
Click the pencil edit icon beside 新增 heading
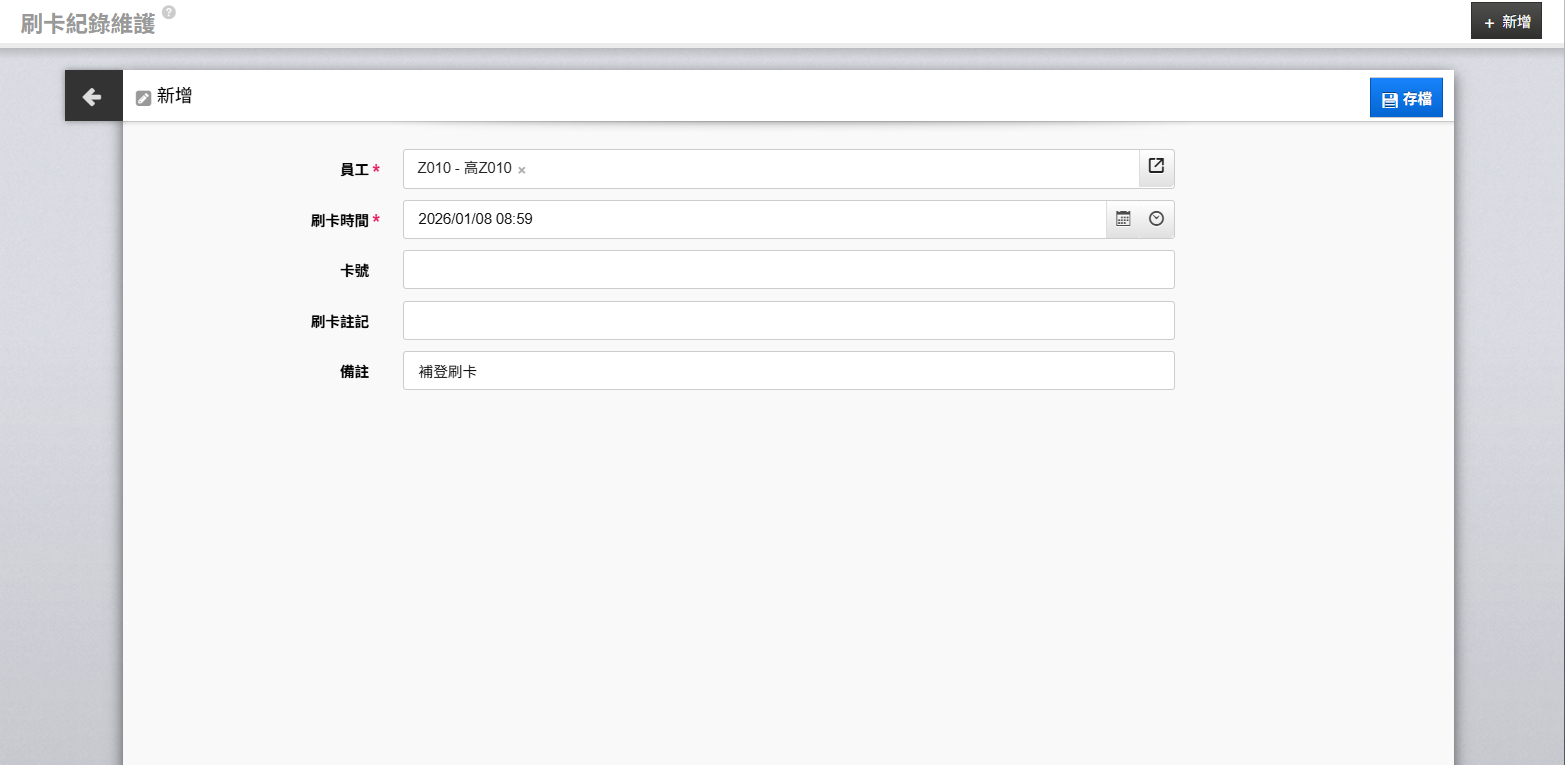143,98
